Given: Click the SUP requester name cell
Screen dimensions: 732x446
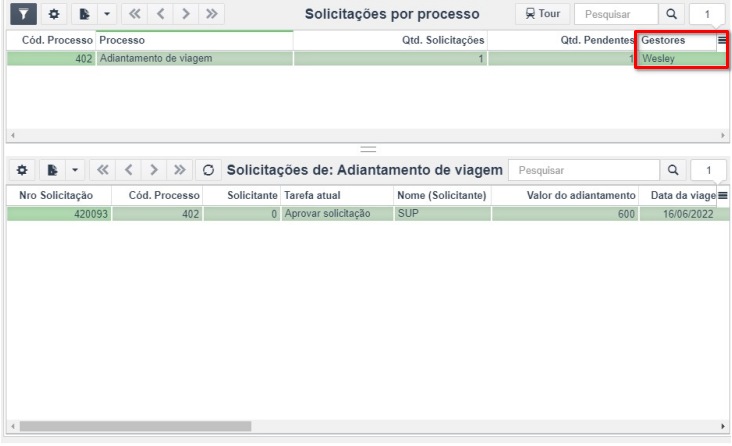Looking at the screenshot, I should [442, 214].
